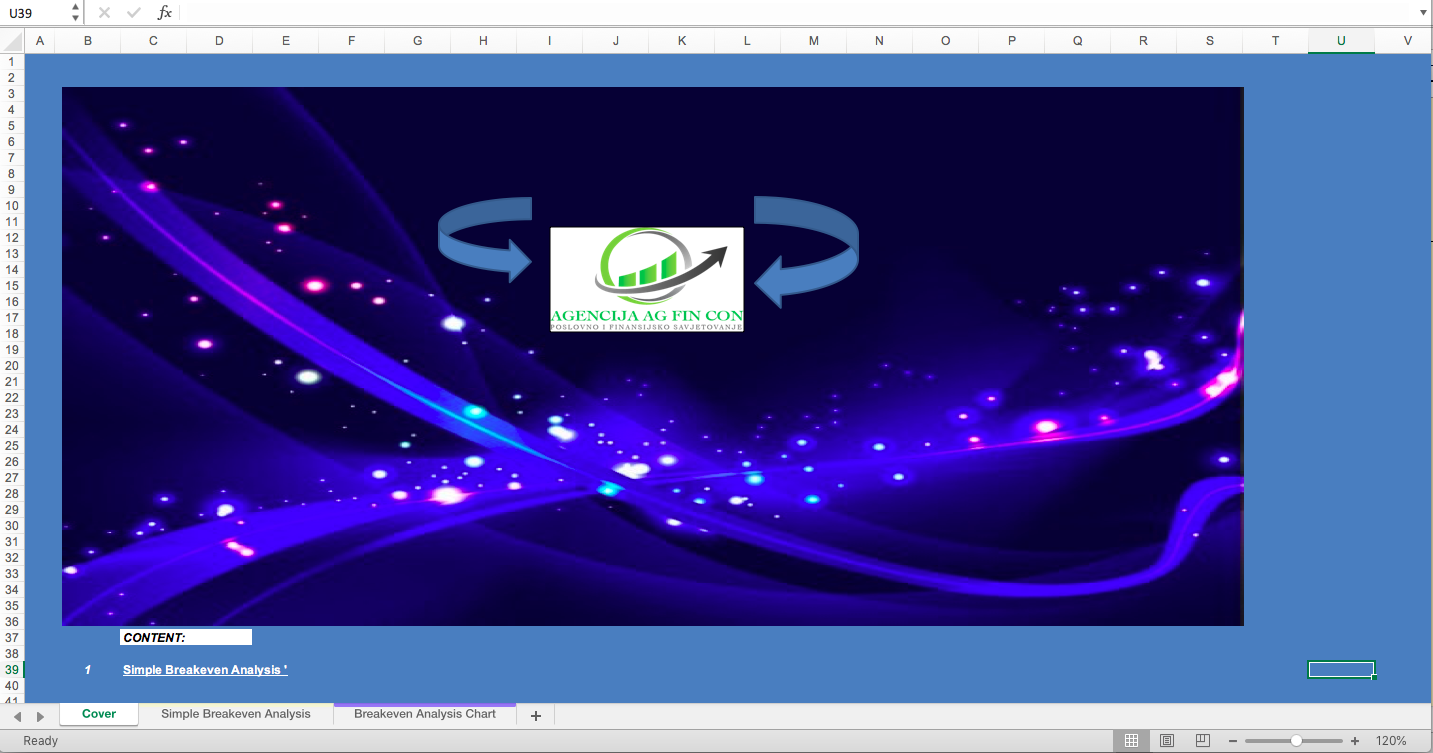Switch to Page Break Preview icon
This screenshot has width=1433, height=753.
[1203, 741]
